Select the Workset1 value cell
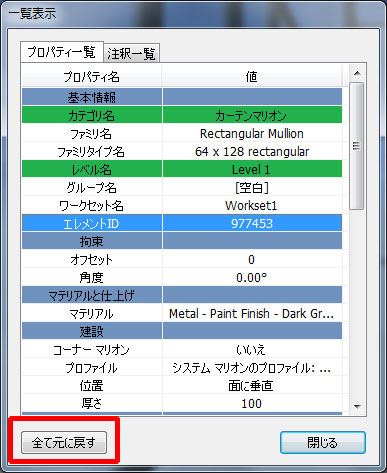 tap(252, 205)
